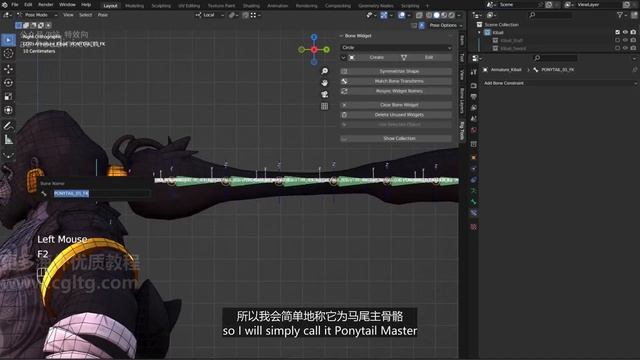Open the Tool properties tab icon

click(x=473, y=72)
